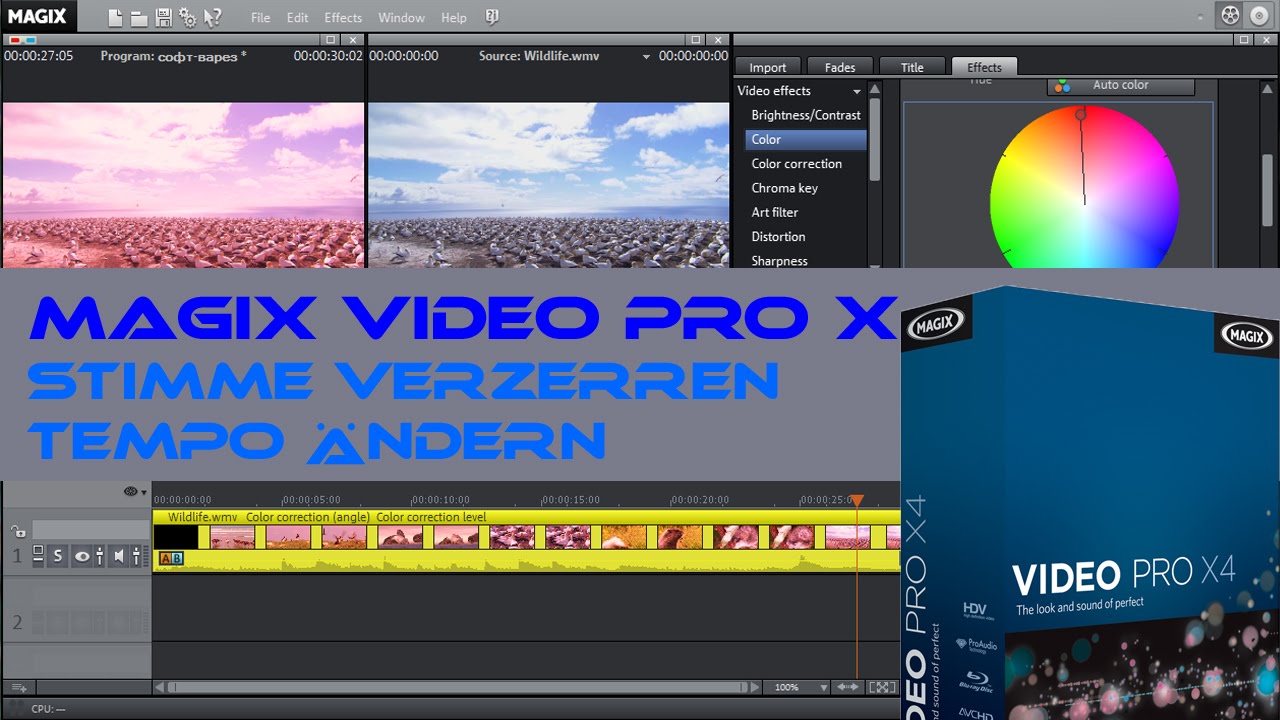Screen dimensions: 1280x720
Task: Open track view options eye icon above tracks
Action: coord(130,492)
